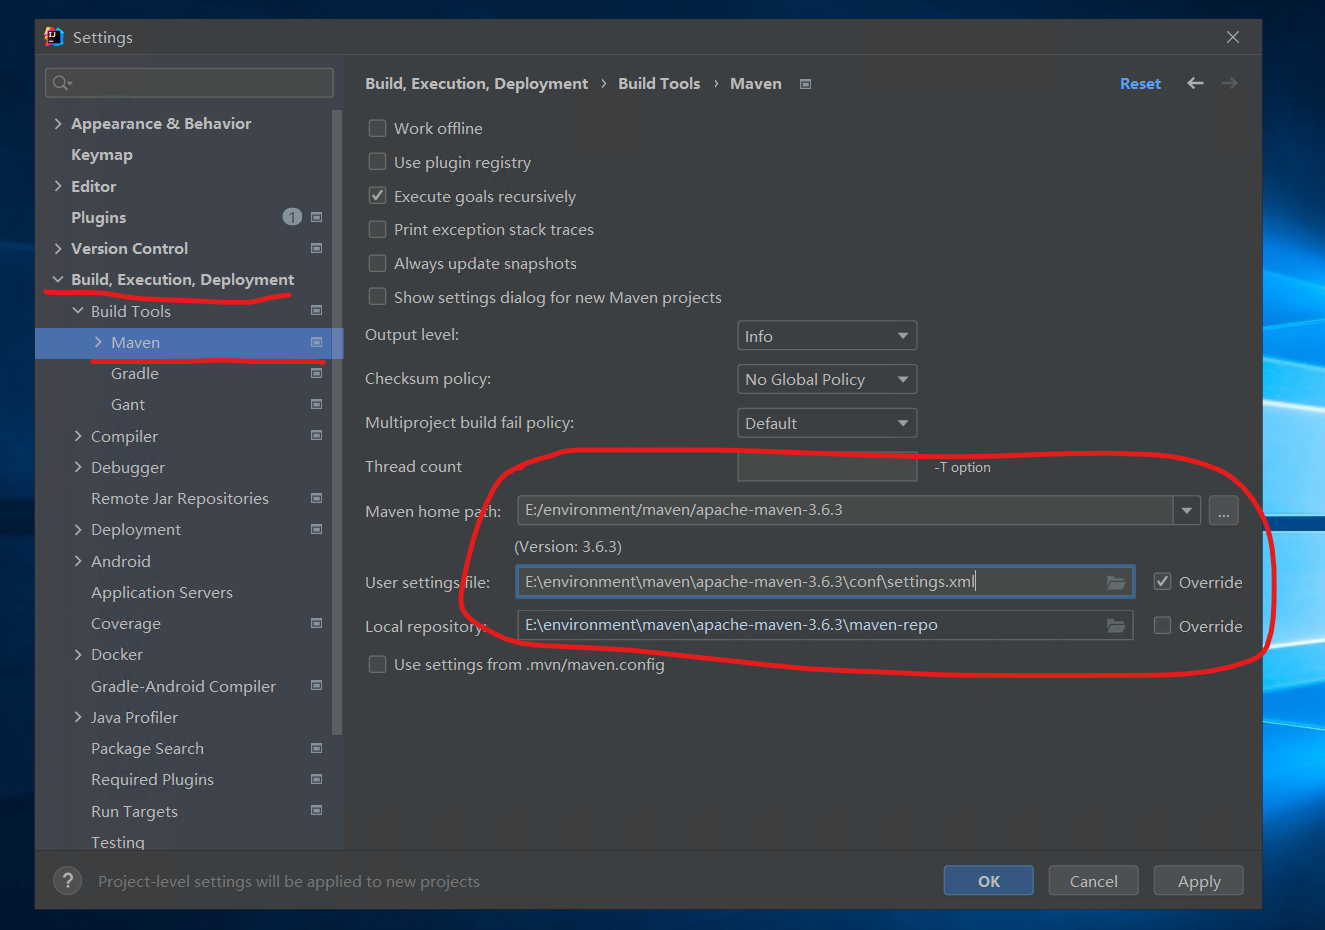Select Gradle under Build Tools

[x=135, y=373]
